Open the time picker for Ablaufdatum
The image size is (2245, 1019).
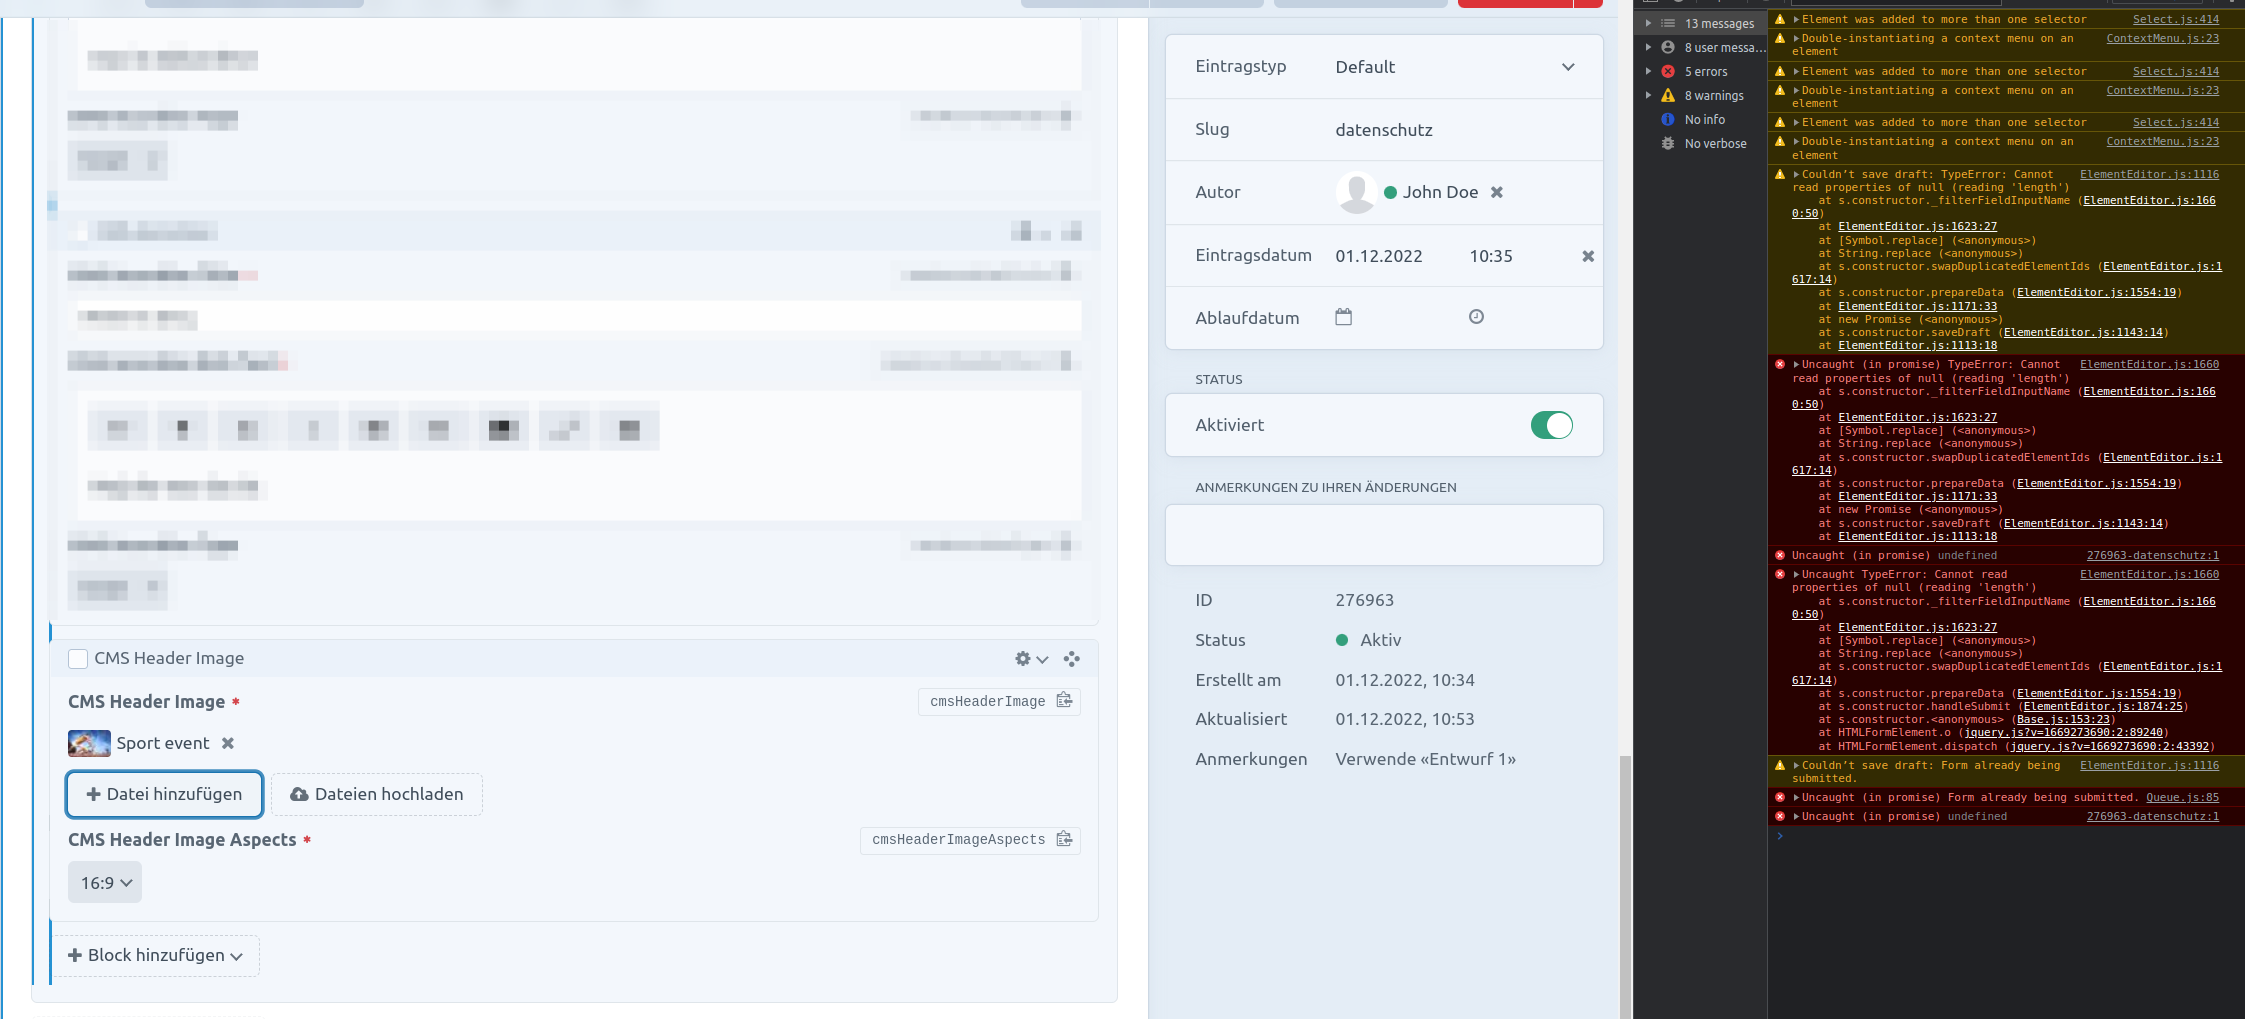point(1475,316)
